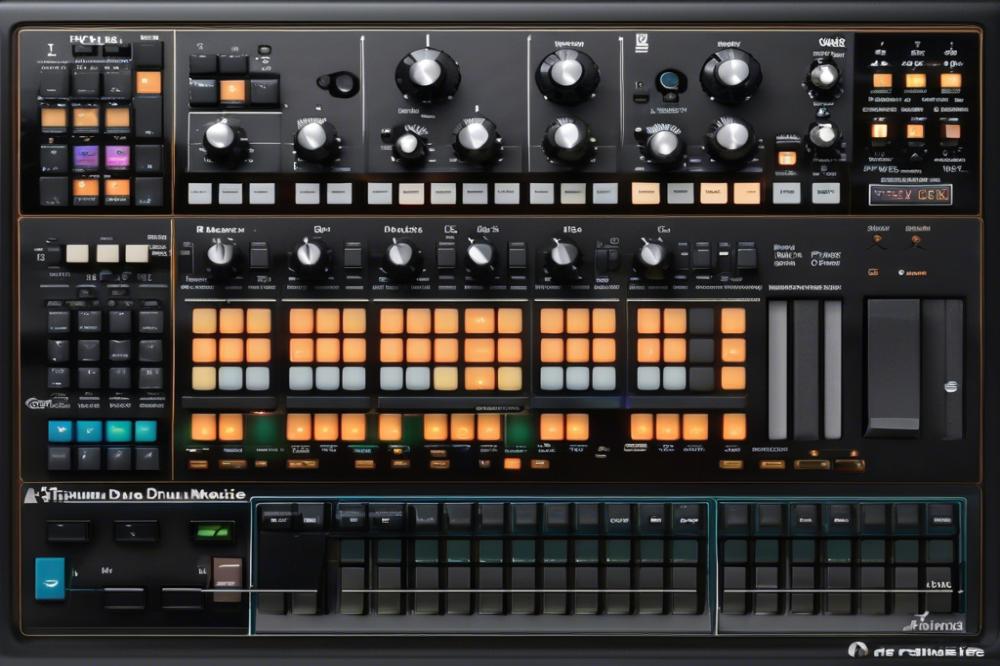Tap the third cyan pad in the left panel
Viewport: 1000px width, 666px height.
[118, 431]
